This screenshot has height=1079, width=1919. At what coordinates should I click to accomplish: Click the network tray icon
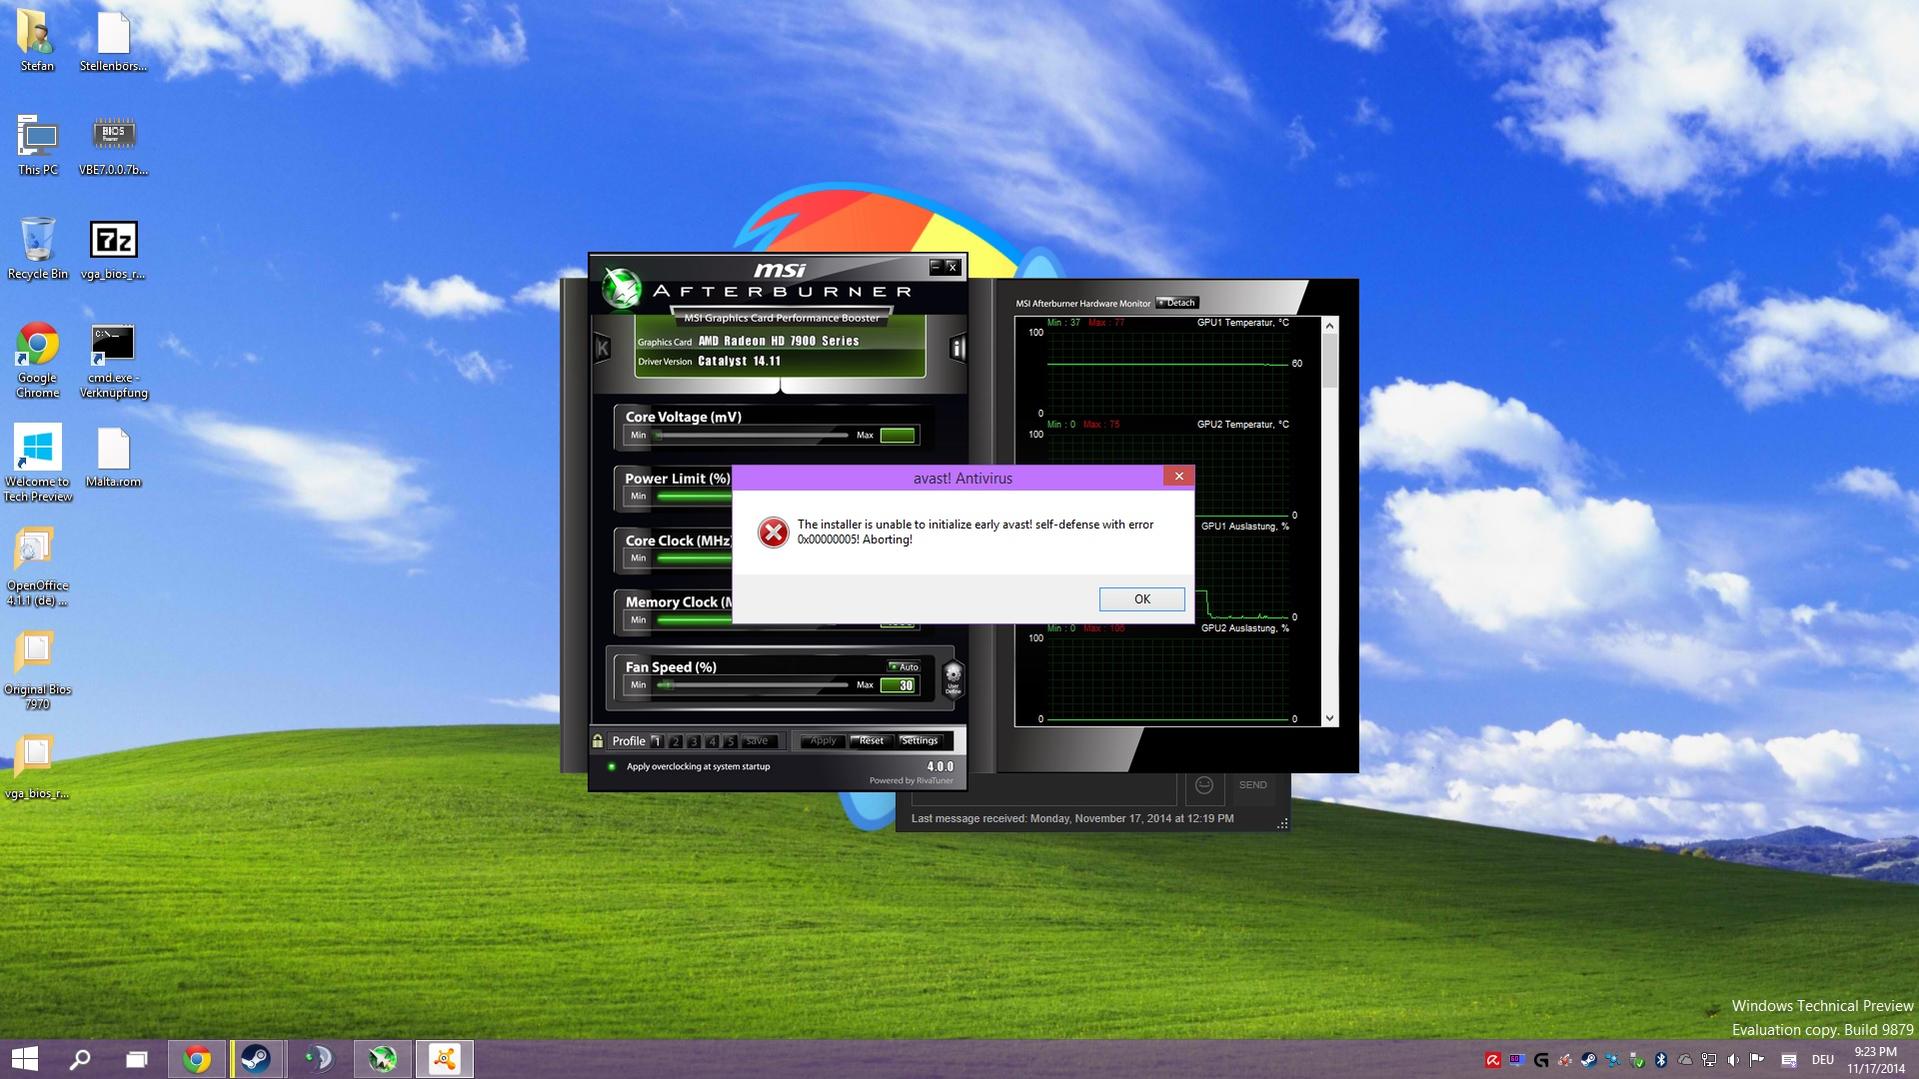point(1709,1060)
